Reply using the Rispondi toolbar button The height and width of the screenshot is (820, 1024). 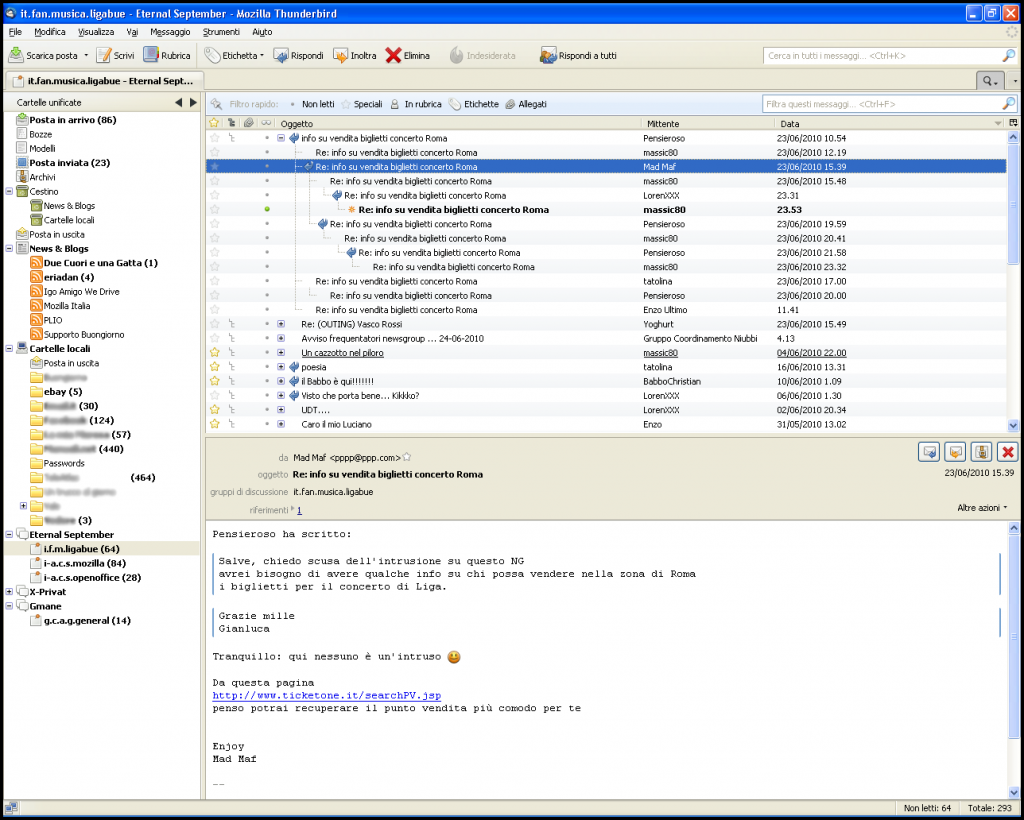tap(298, 55)
